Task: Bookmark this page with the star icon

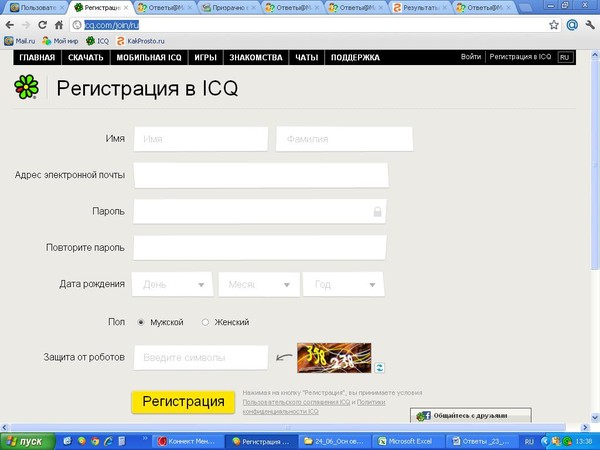Action: click(x=554, y=25)
